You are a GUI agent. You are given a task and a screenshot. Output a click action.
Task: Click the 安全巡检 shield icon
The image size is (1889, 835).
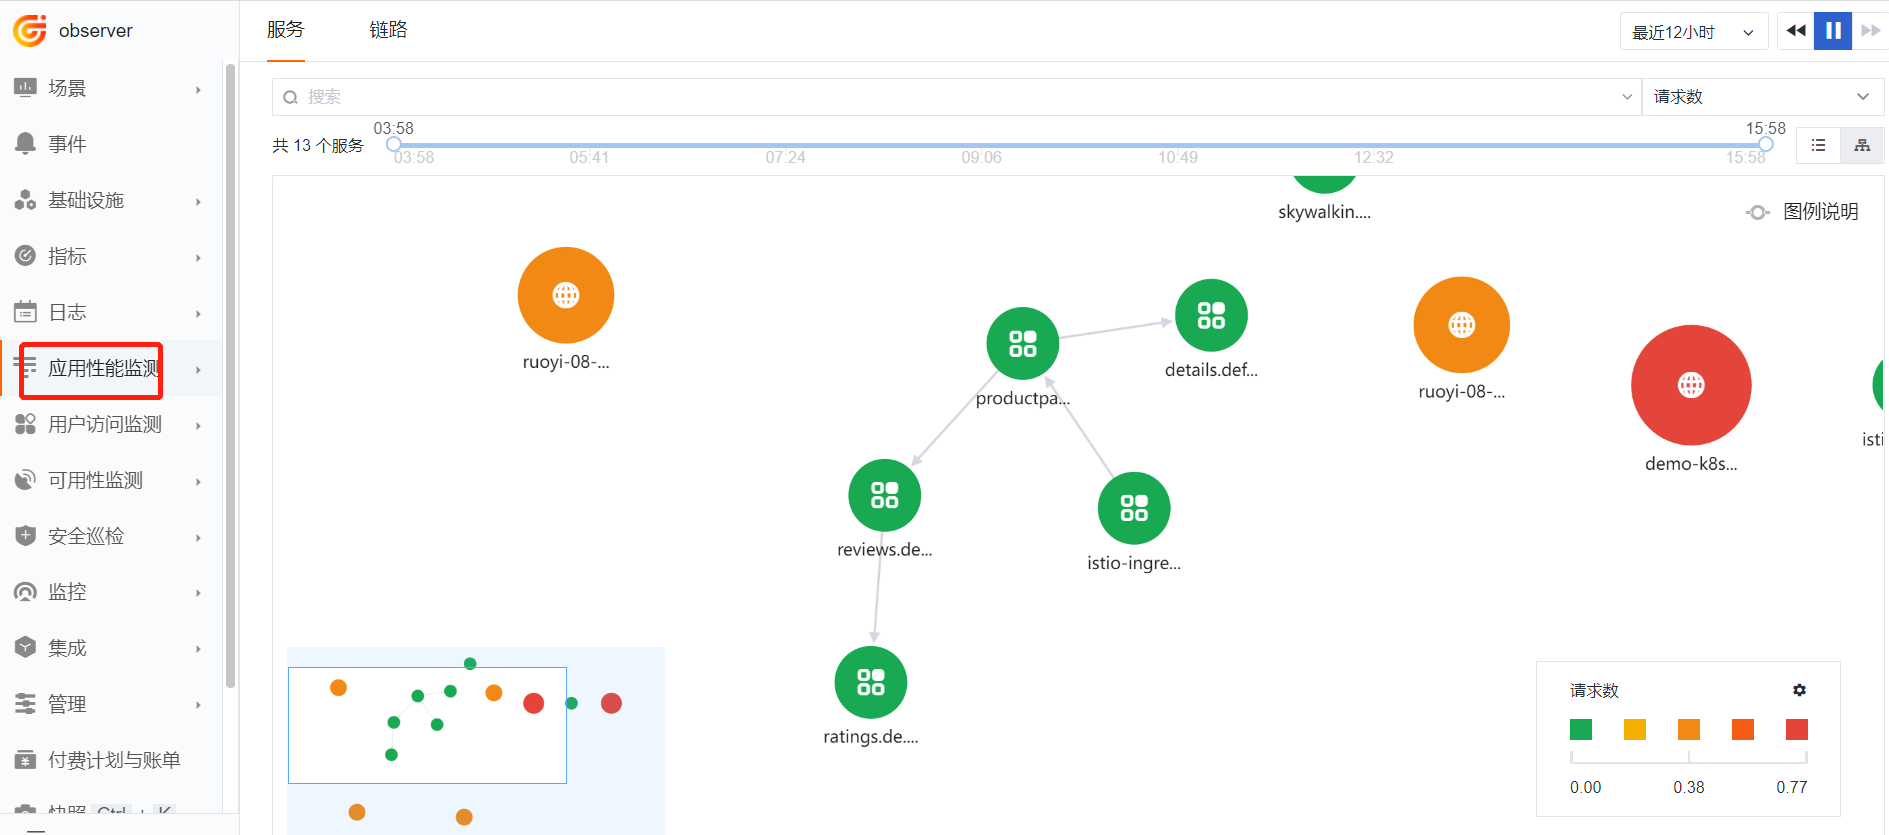[x=26, y=536]
